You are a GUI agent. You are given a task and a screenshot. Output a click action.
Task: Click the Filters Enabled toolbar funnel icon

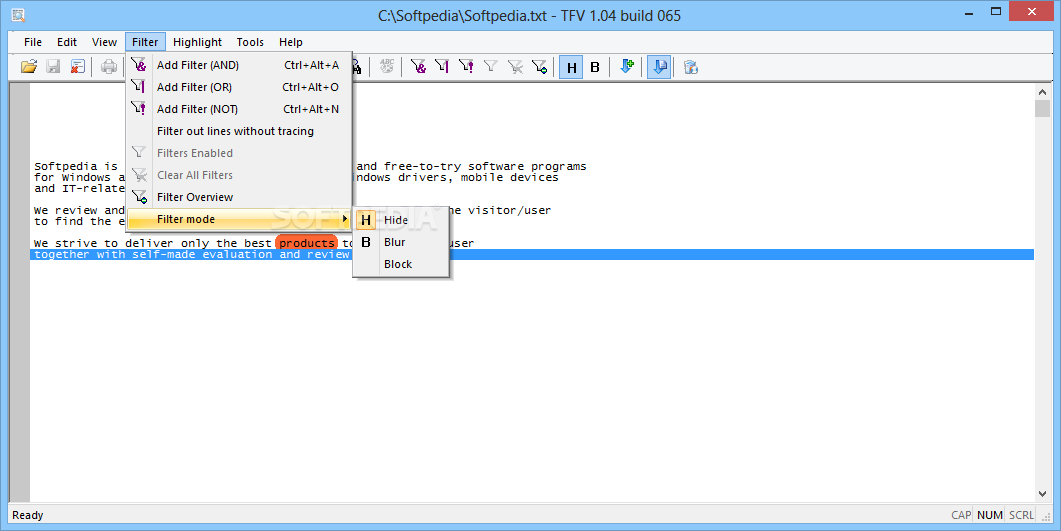pos(491,67)
